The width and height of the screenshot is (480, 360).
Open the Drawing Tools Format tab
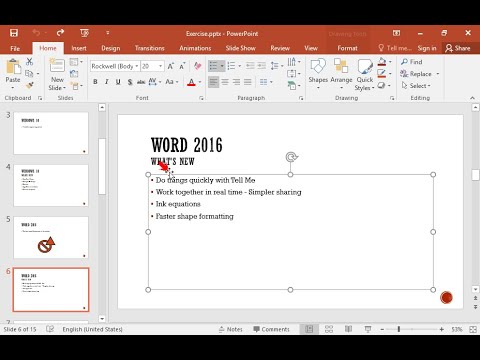tap(347, 48)
